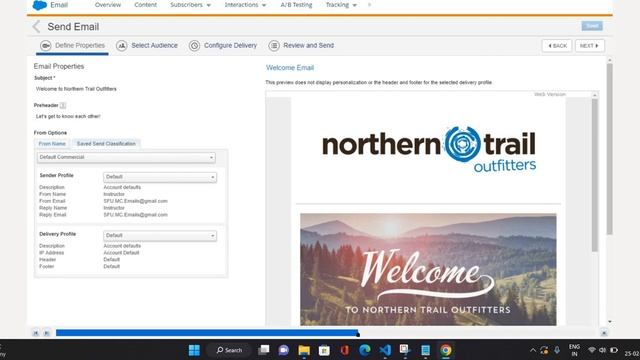
Task: Click the ENG IN language indicator
Action: pyautogui.click(x=574, y=350)
